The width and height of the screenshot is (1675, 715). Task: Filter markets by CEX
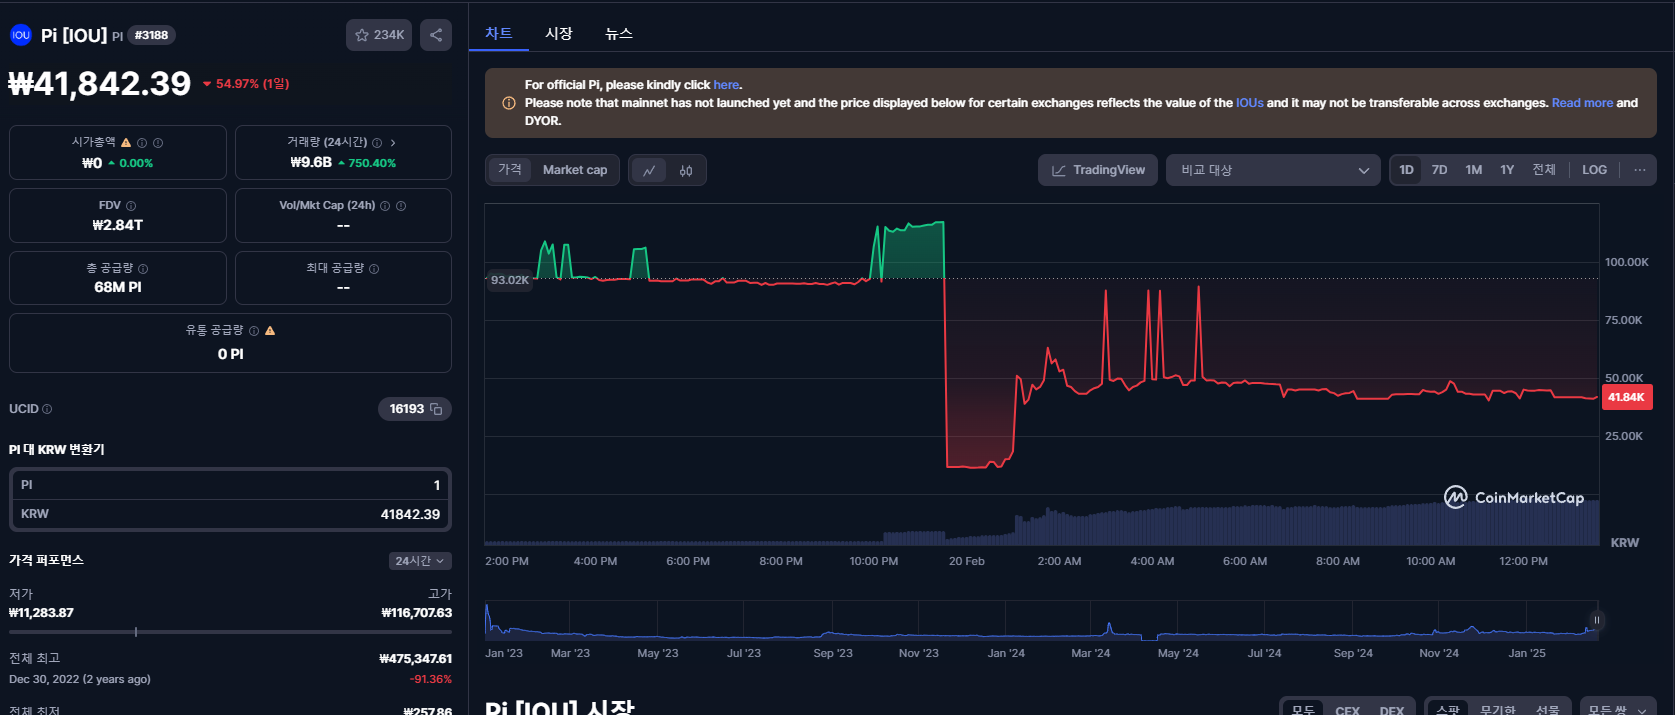pos(1347,710)
